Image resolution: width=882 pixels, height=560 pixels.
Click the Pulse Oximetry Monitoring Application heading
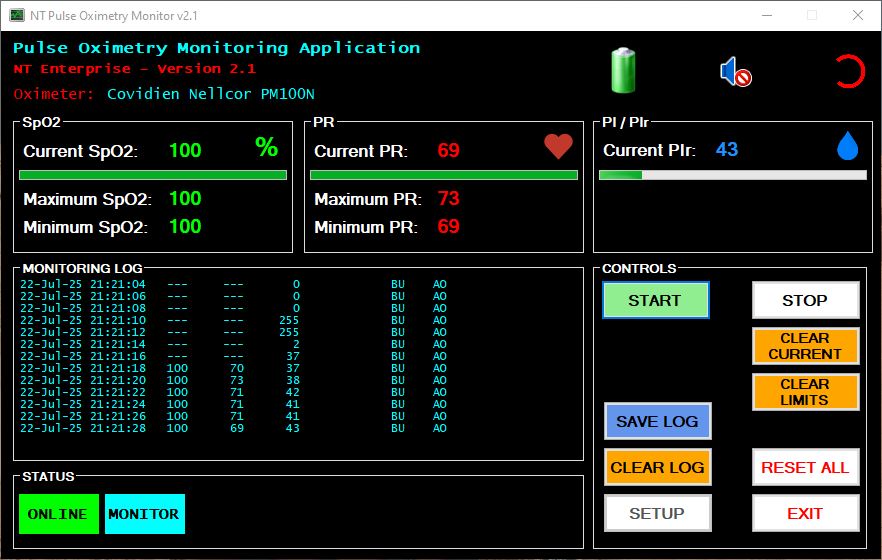point(217,48)
